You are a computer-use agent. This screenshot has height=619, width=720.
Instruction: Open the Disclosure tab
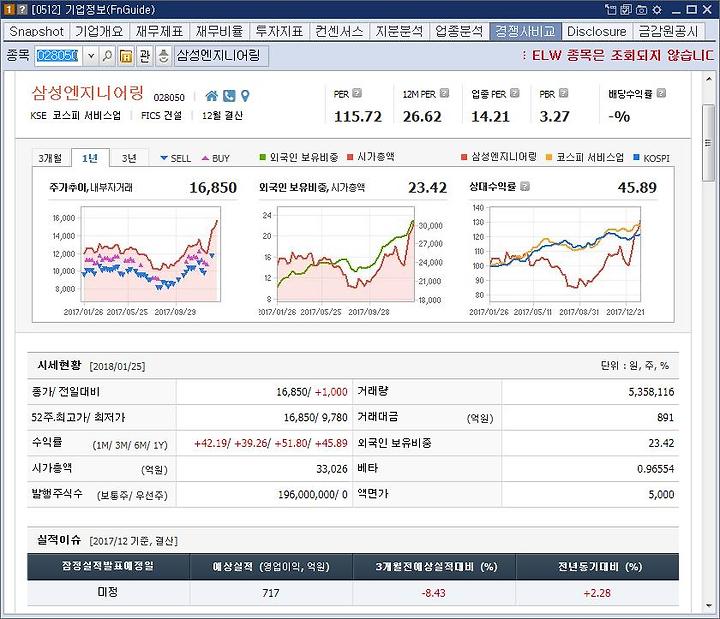click(597, 31)
